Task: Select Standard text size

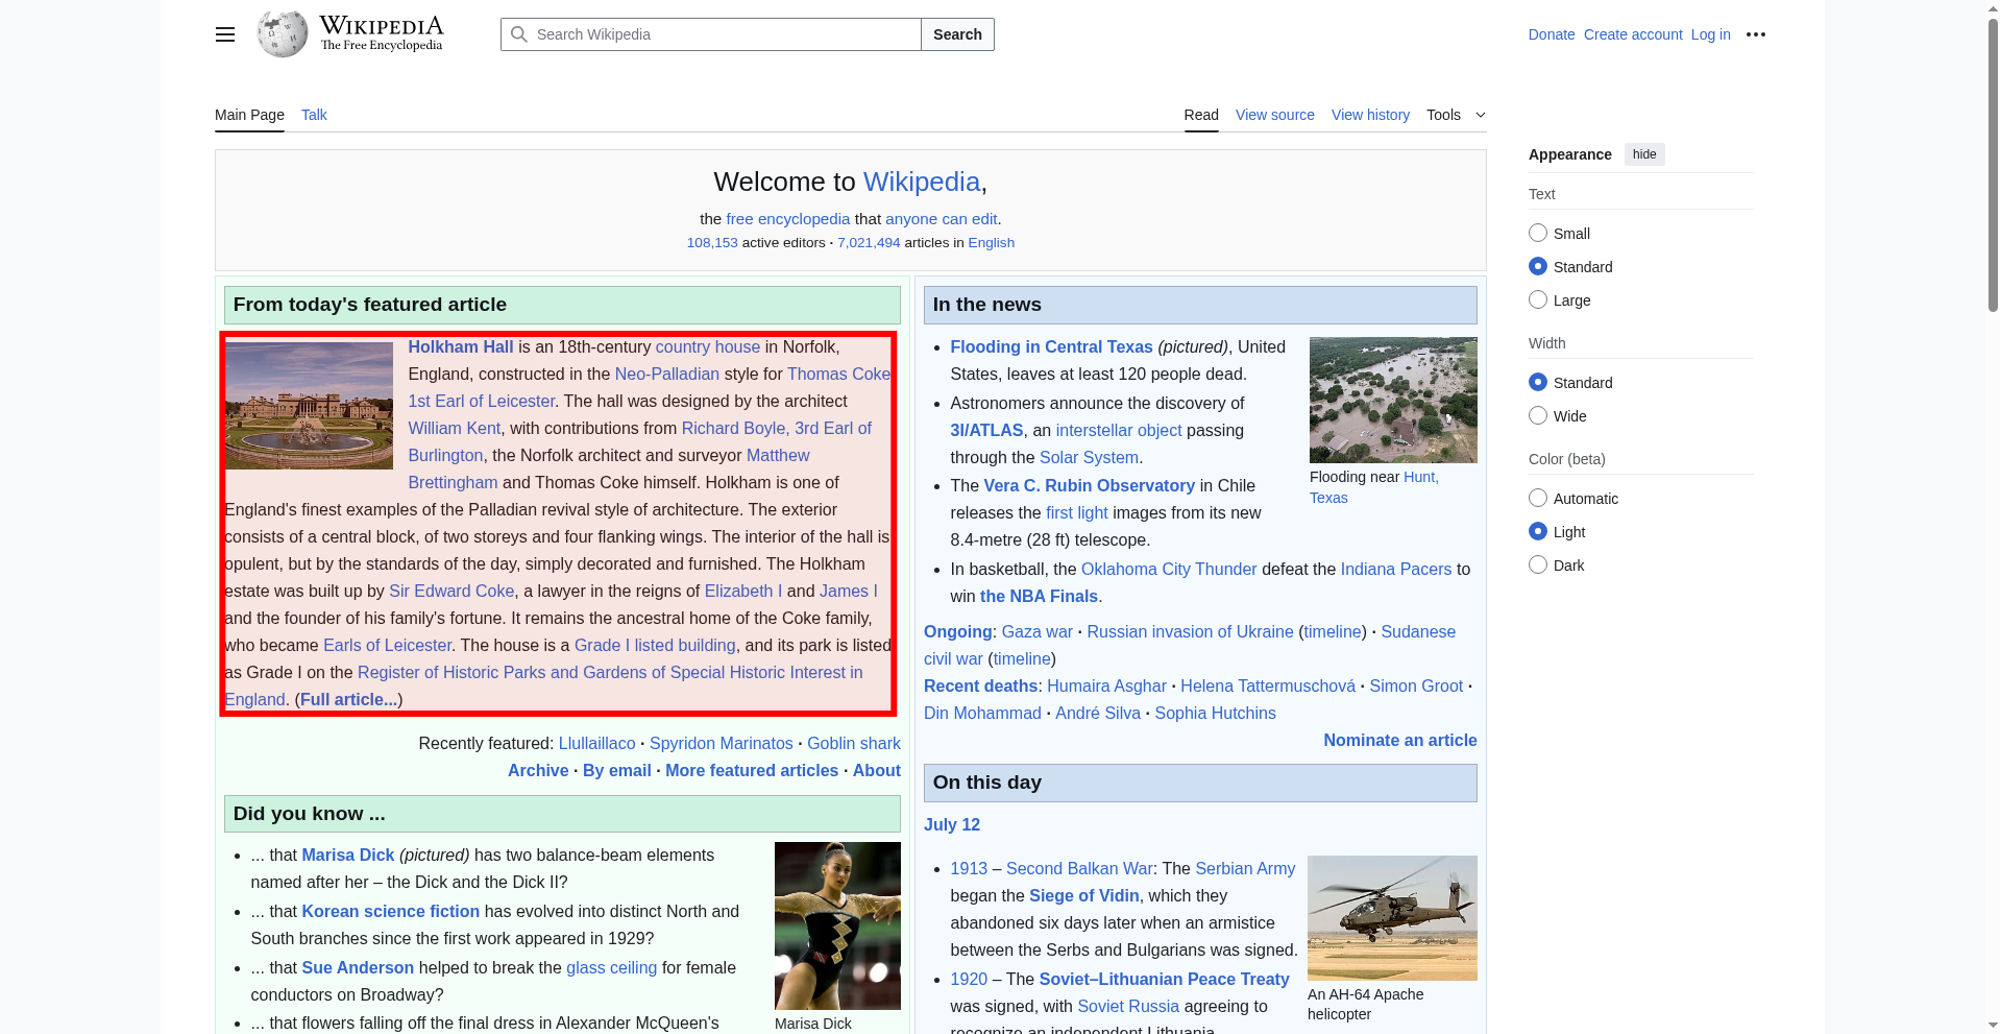Action: point(1538,267)
